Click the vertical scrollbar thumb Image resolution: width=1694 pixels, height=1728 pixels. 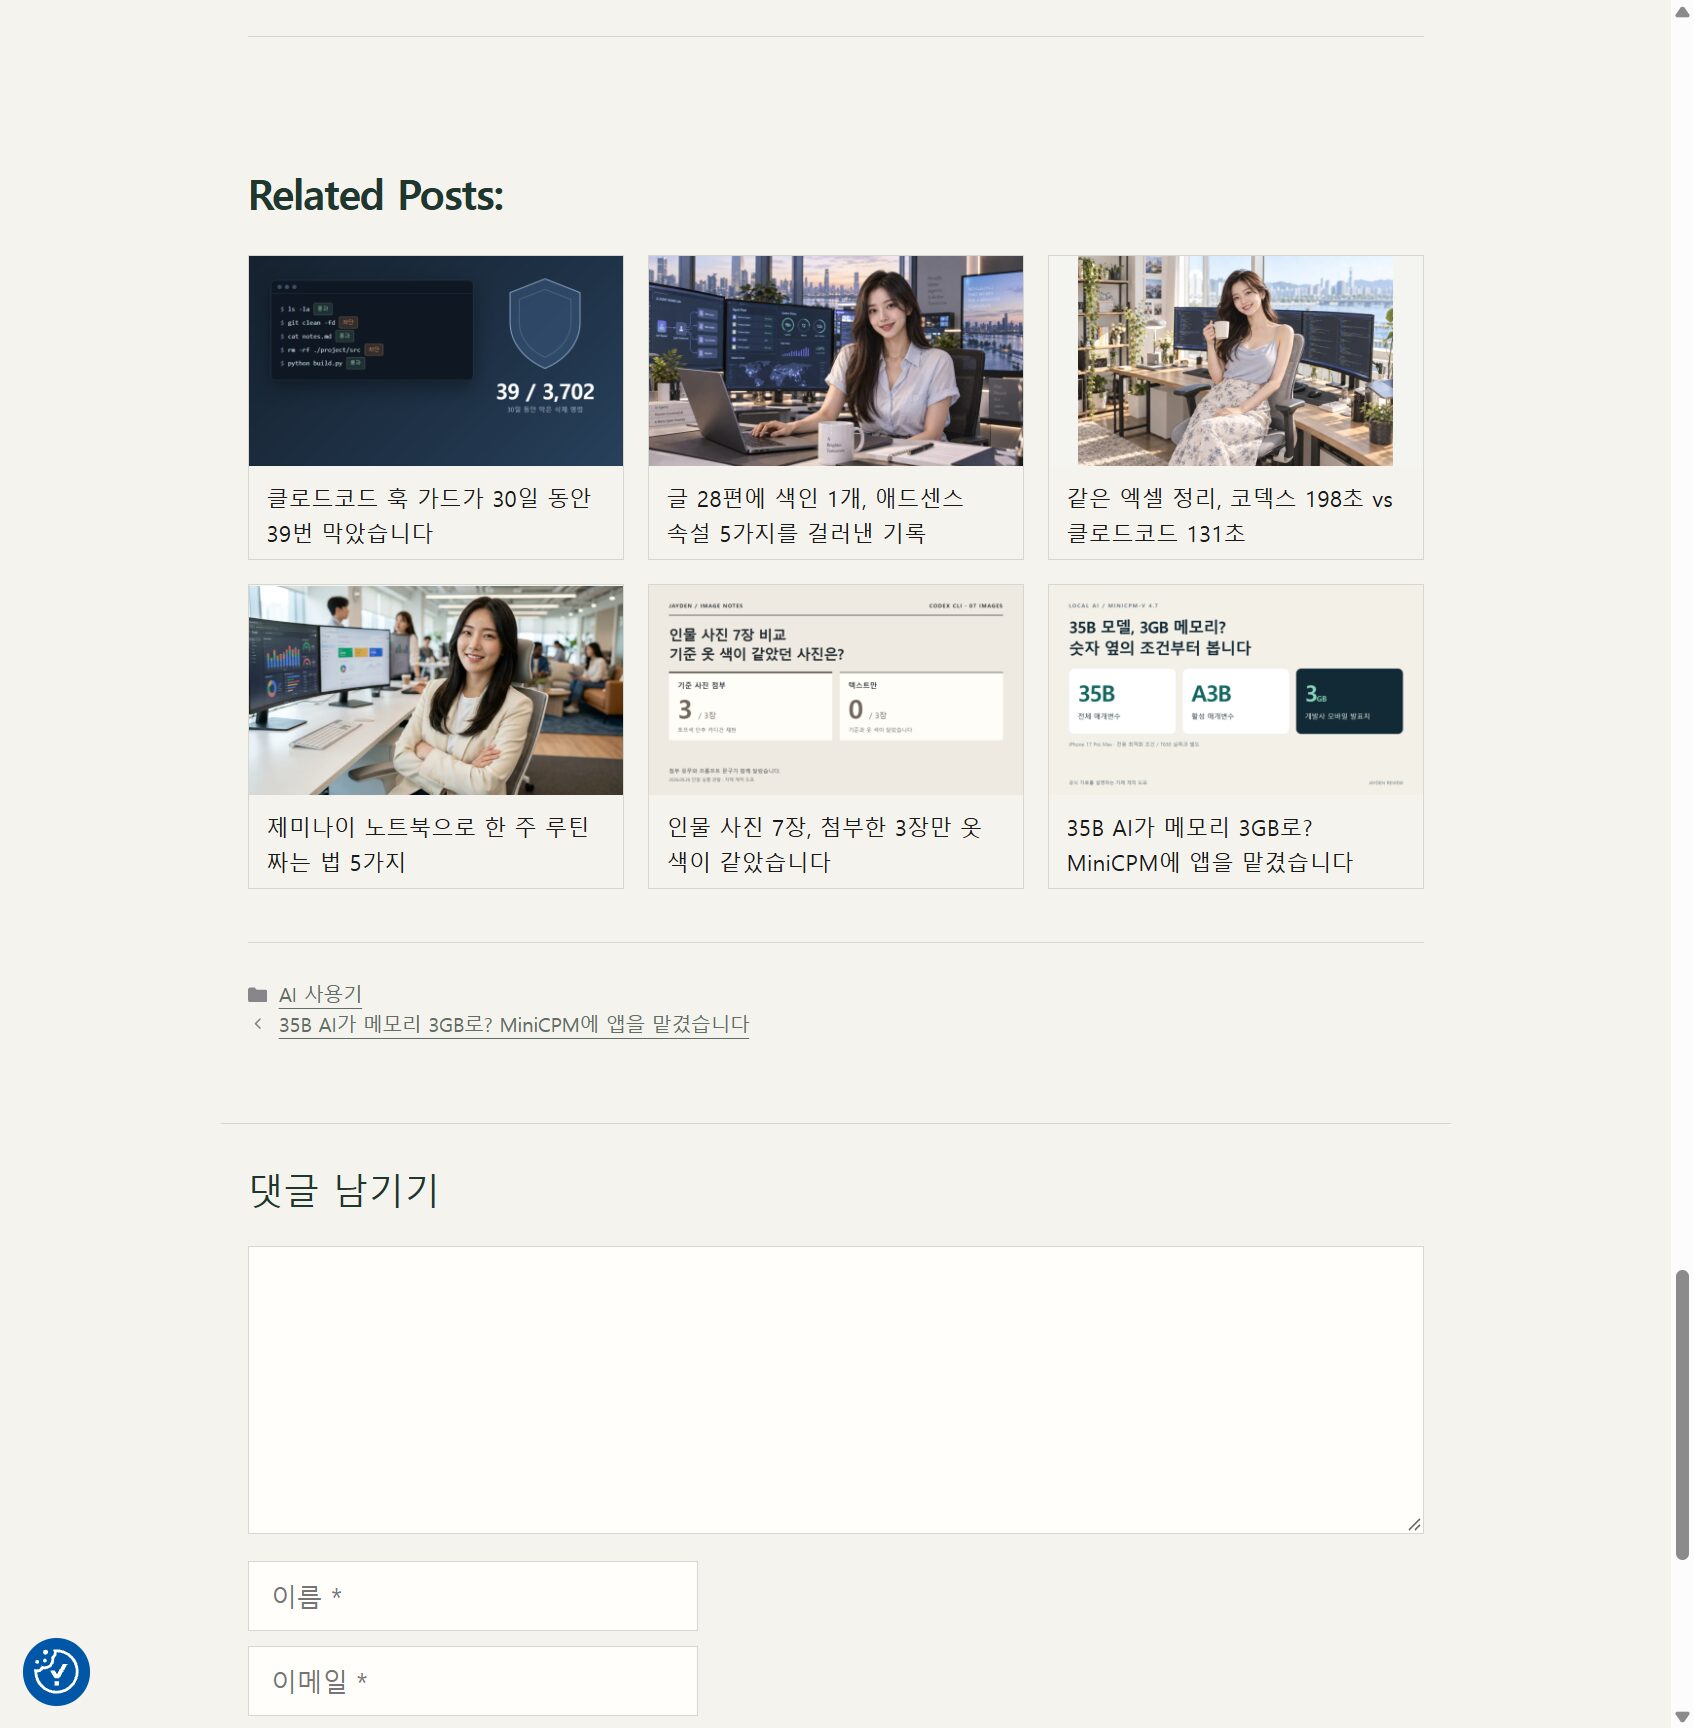(1682, 1414)
